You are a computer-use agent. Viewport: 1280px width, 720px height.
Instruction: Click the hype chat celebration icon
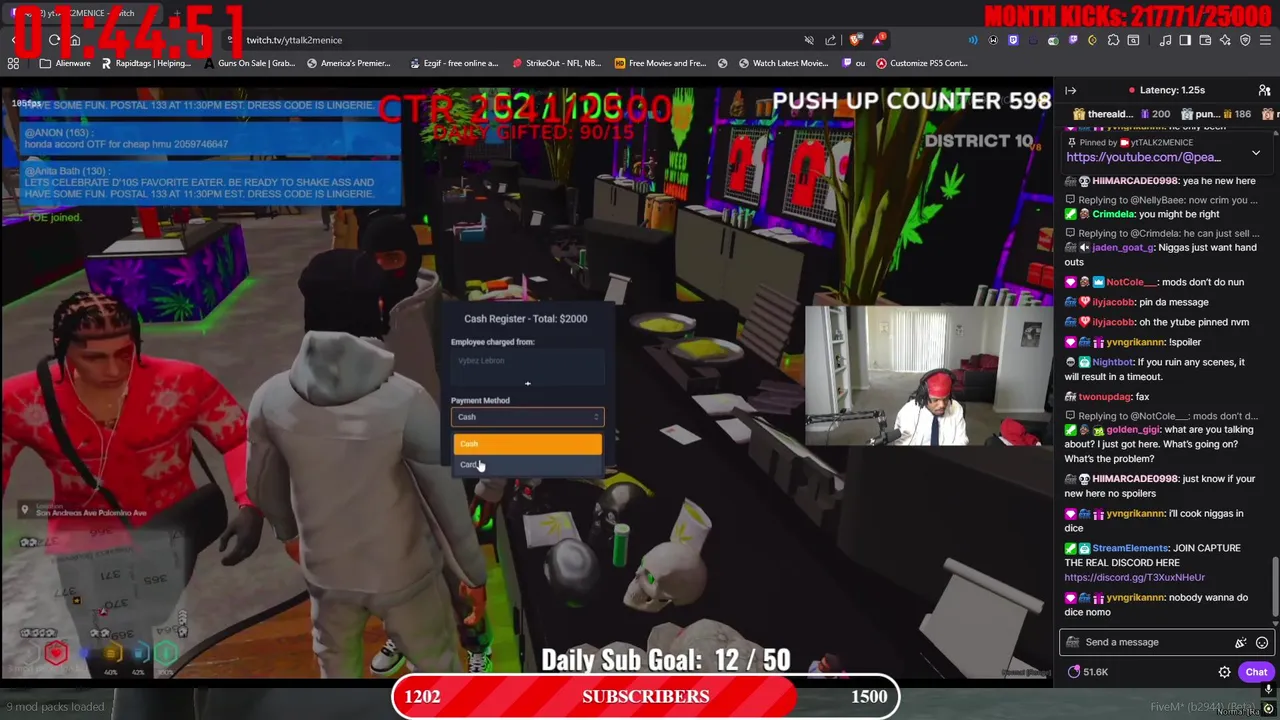pos(1241,642)
